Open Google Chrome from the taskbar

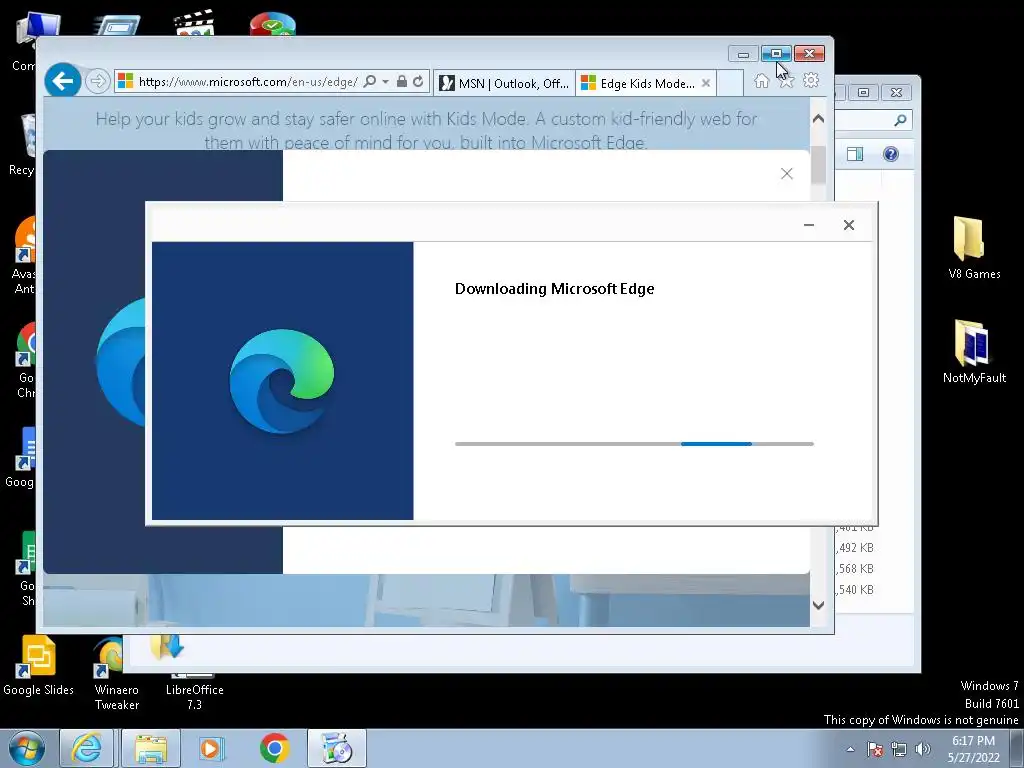pos(274,748)
